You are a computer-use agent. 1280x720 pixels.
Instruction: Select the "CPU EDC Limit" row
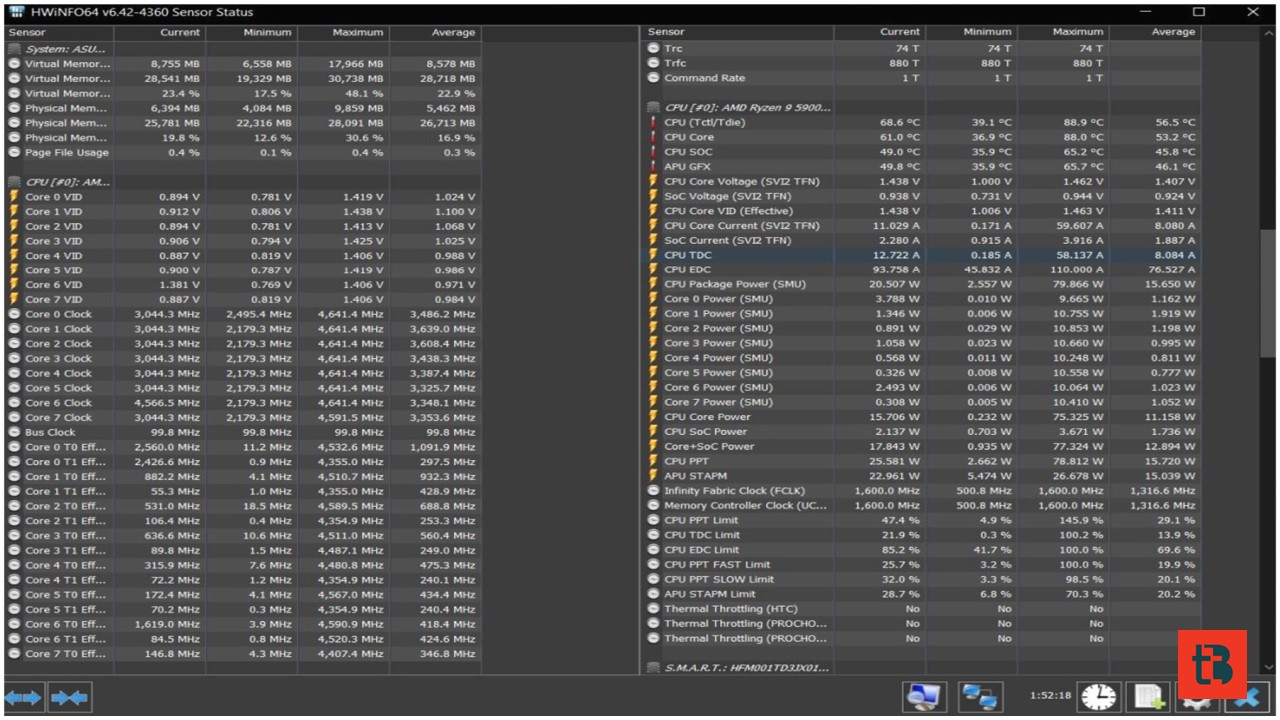coord(923,550)
